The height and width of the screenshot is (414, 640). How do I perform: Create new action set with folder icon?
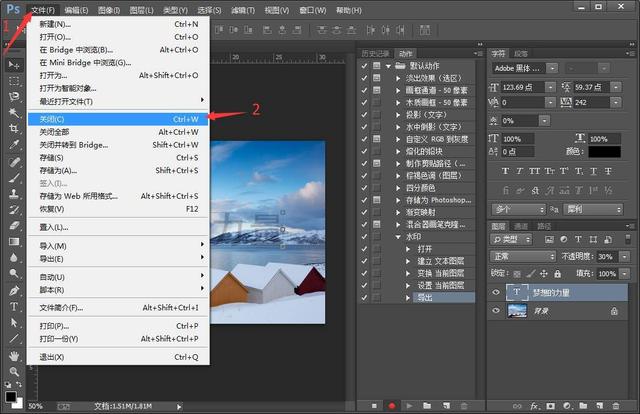click(427, 406)
